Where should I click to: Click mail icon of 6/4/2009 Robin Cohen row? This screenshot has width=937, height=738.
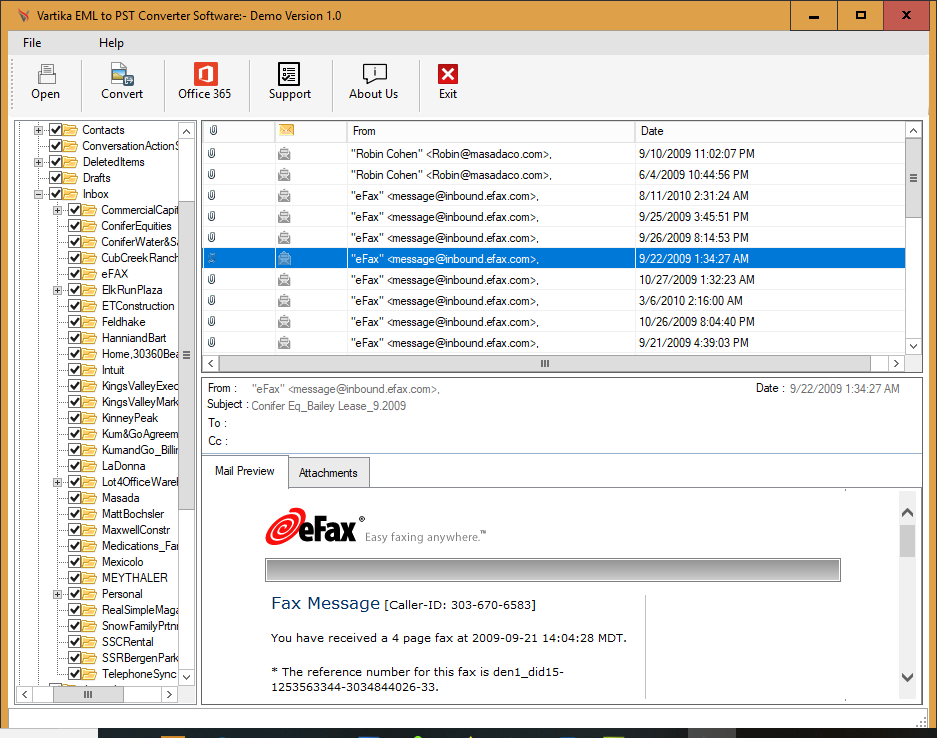pyautogui.click(x=284, y=175)
